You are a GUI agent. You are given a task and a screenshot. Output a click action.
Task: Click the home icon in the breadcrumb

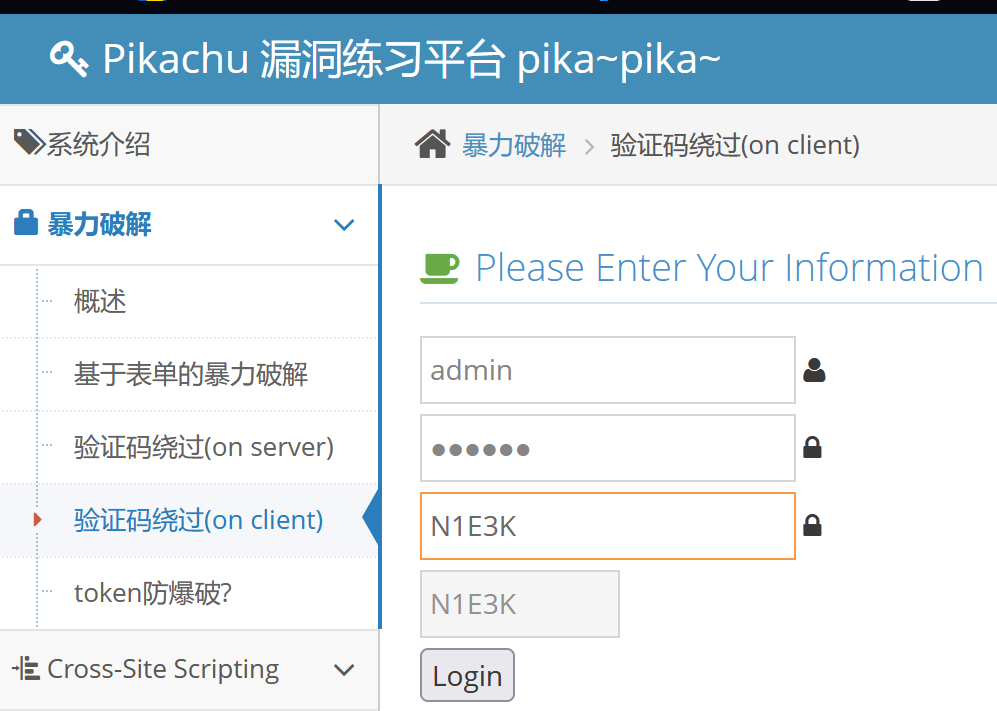click(x=432, y=145)
